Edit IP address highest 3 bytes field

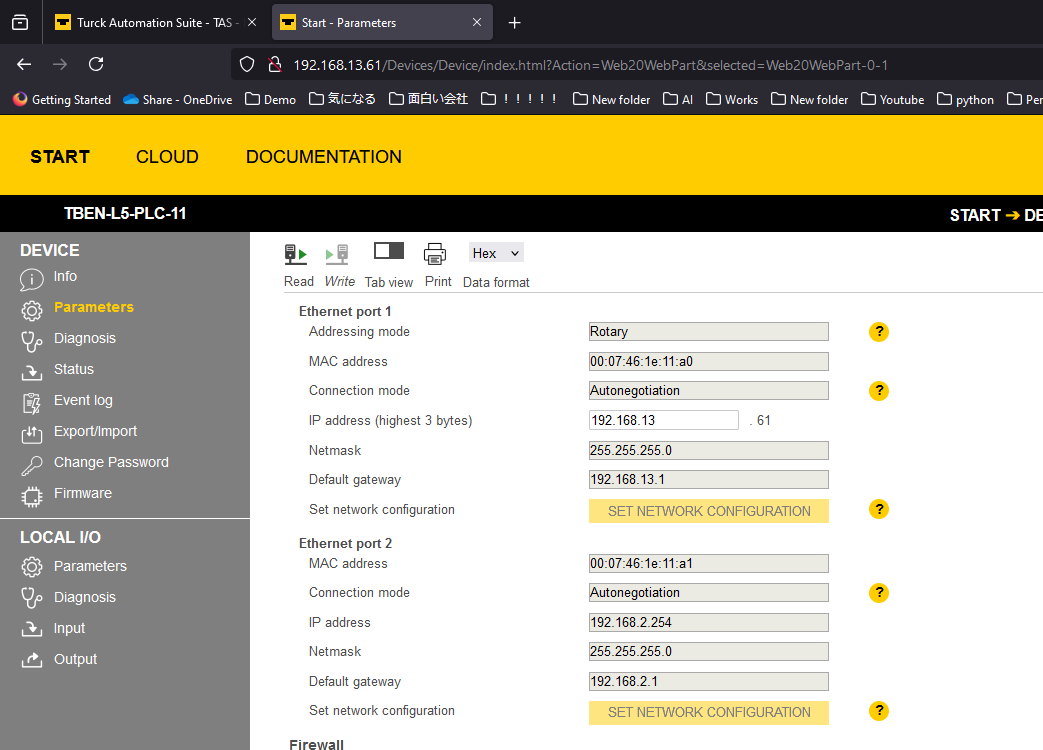(x=663, y=420)
